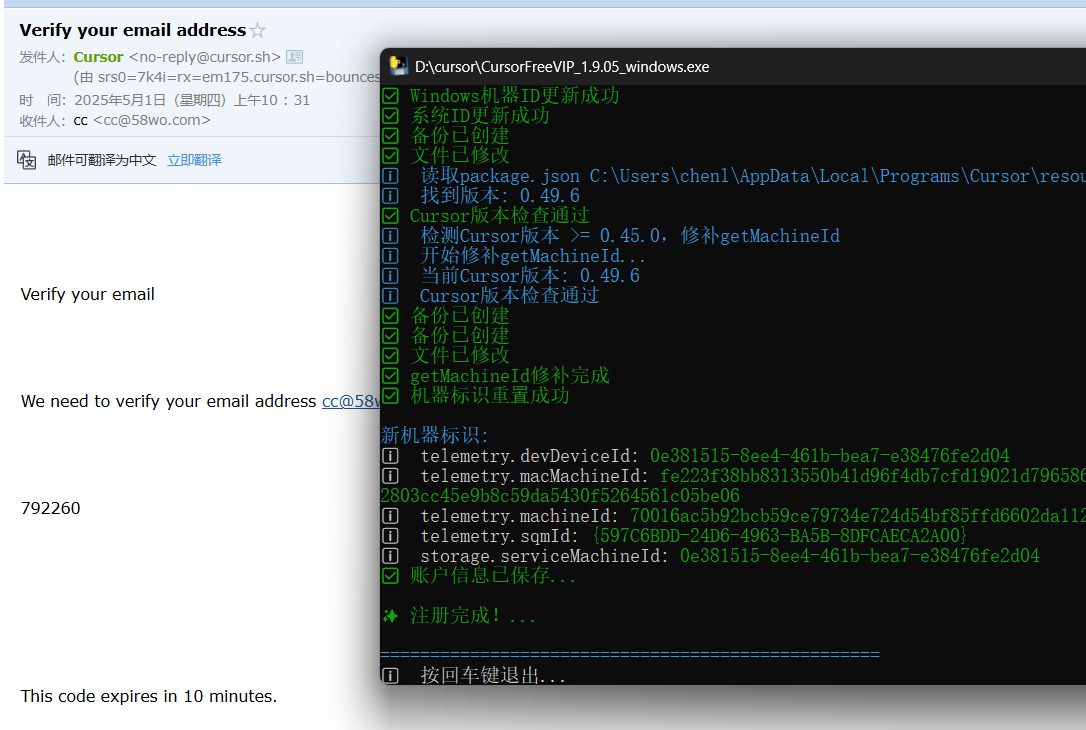This screenshot has height=730, width=1086.
Task: Click the translate icon beside 邮件可翻译为中文
Action: coord(27,160)
